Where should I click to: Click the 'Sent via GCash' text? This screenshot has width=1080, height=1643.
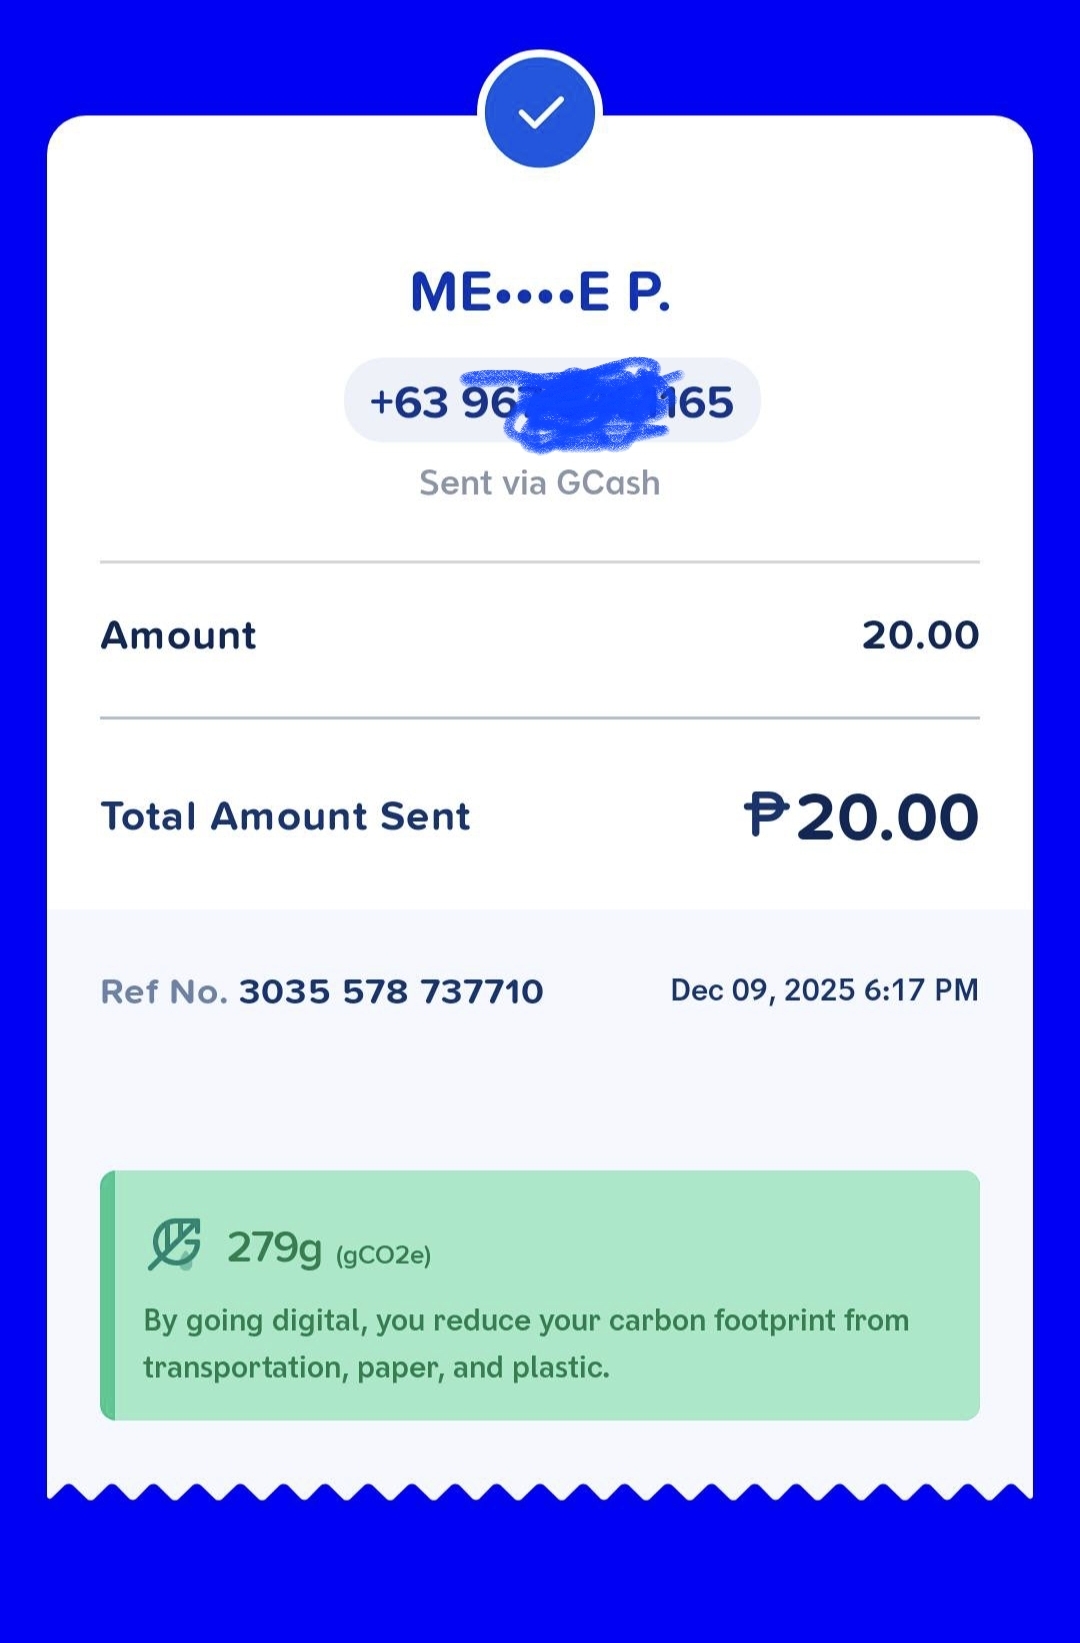point(540,483)
